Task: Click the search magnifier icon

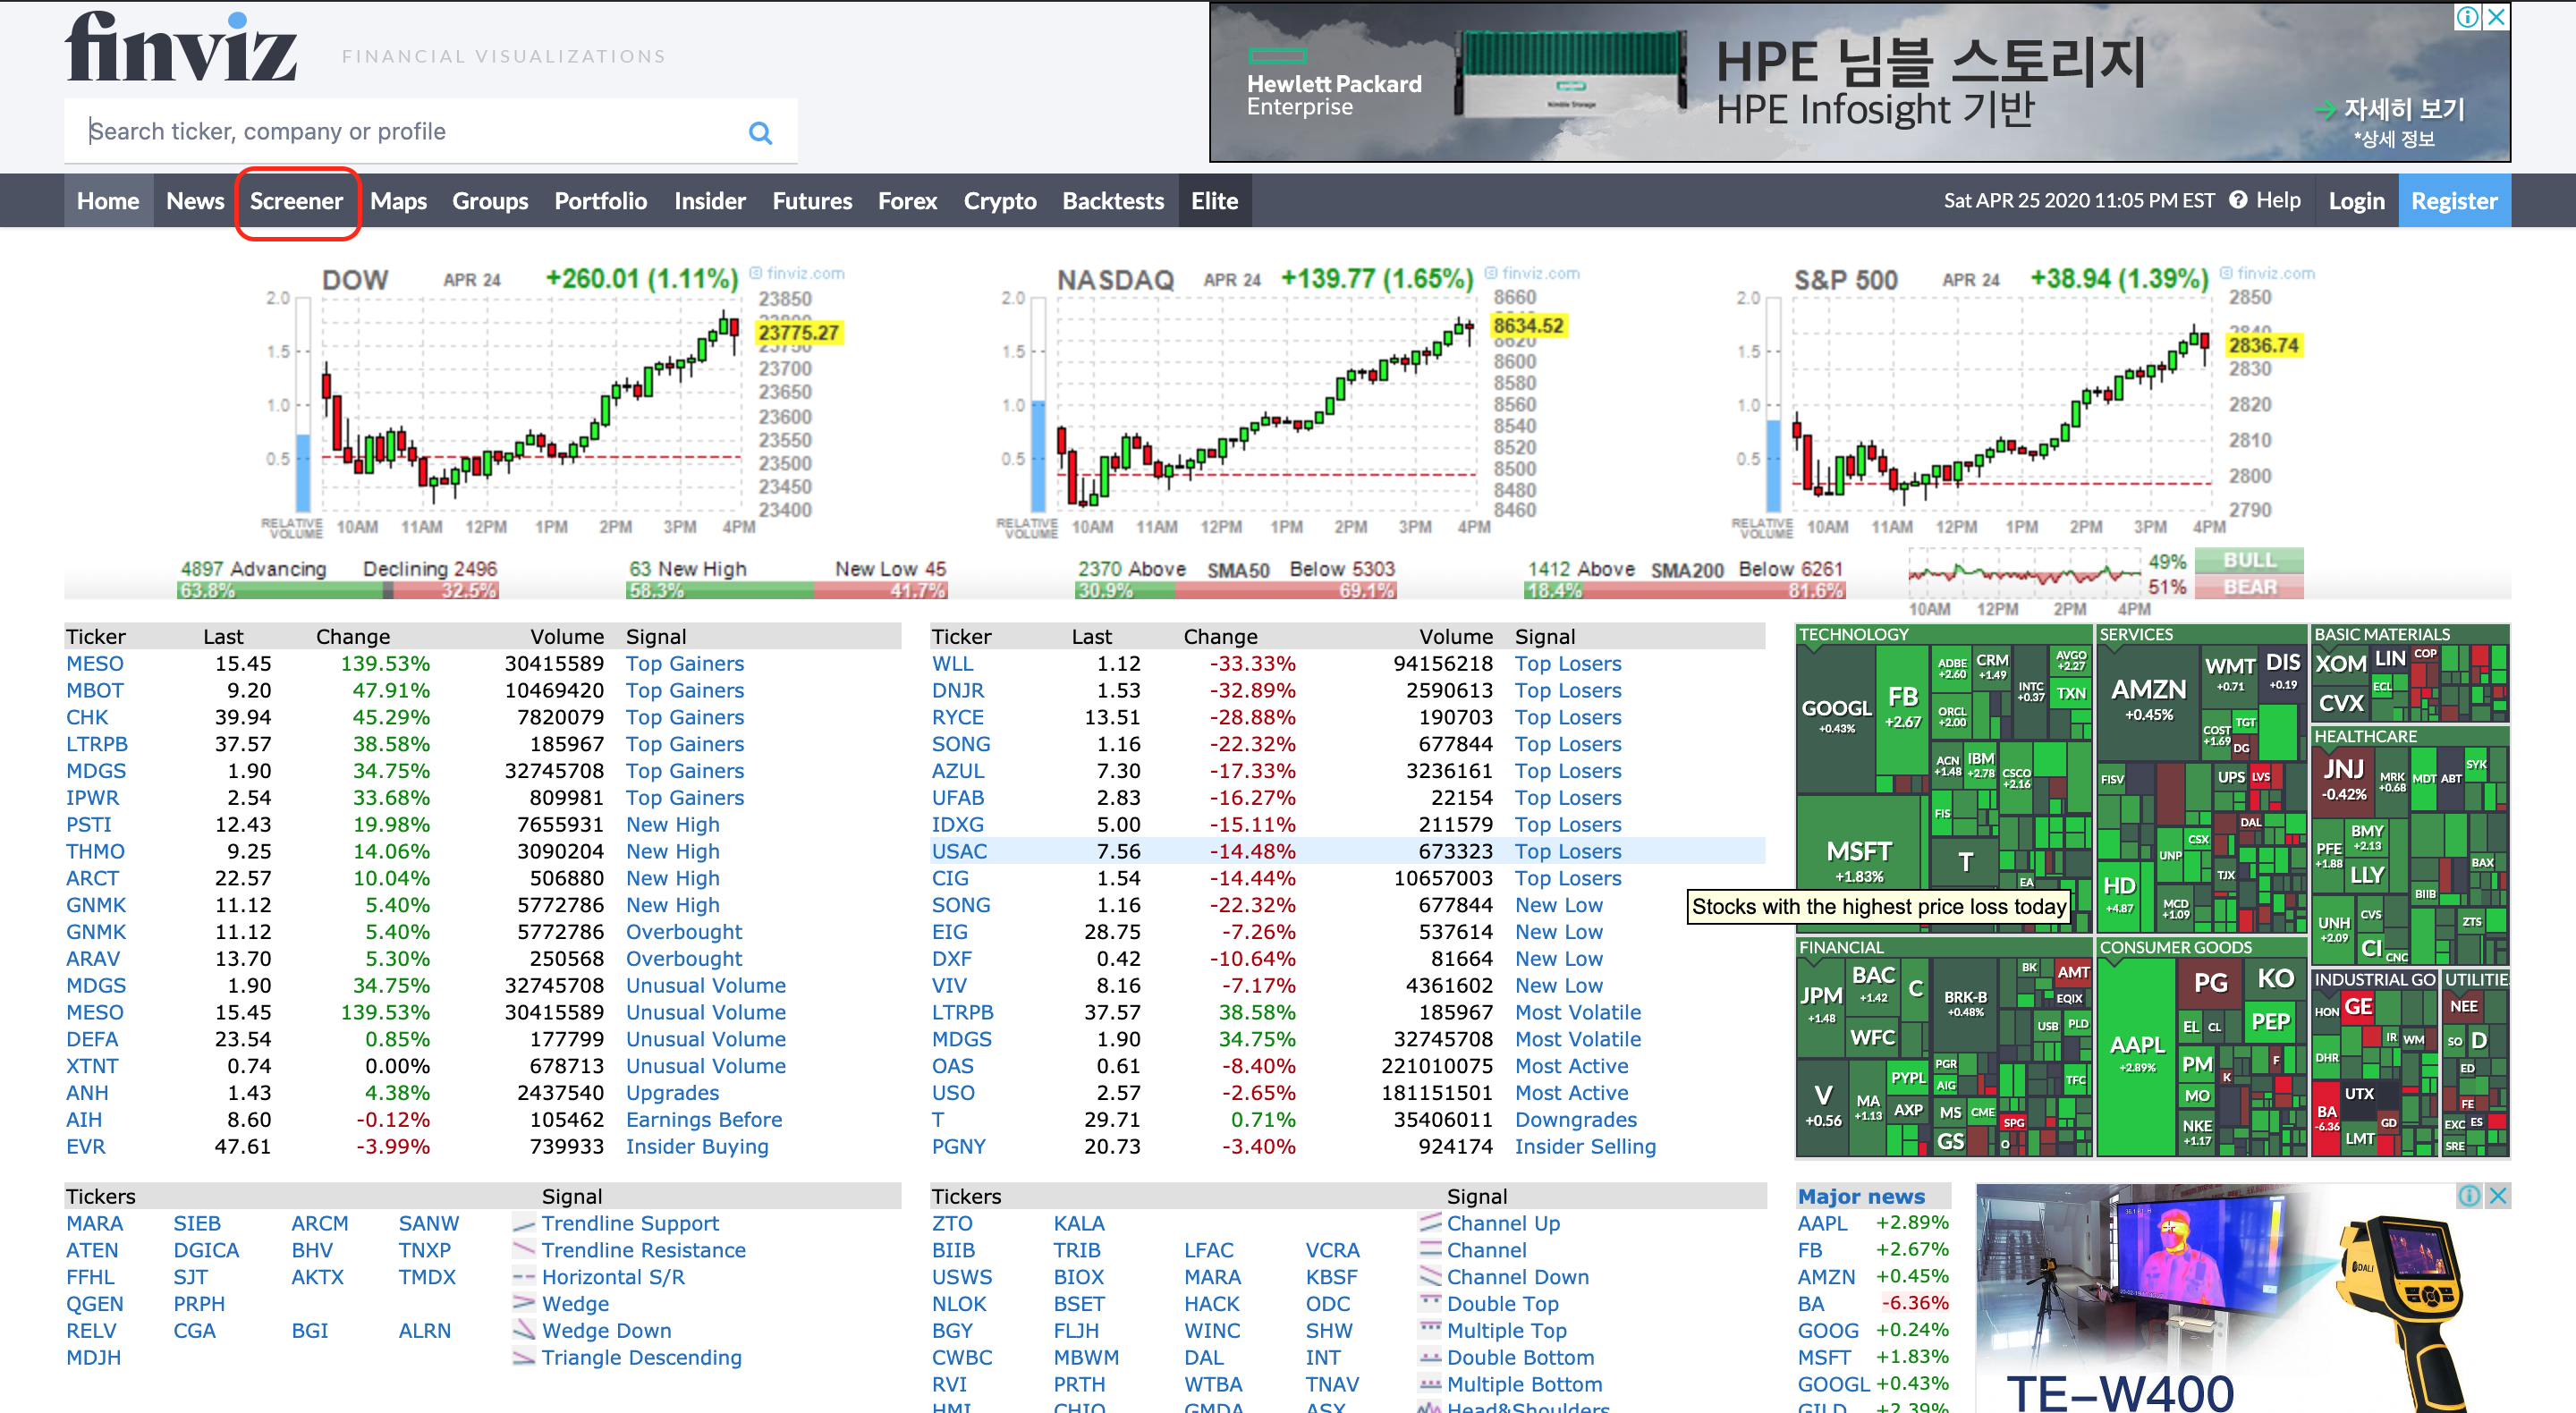Action: point(760,133)
